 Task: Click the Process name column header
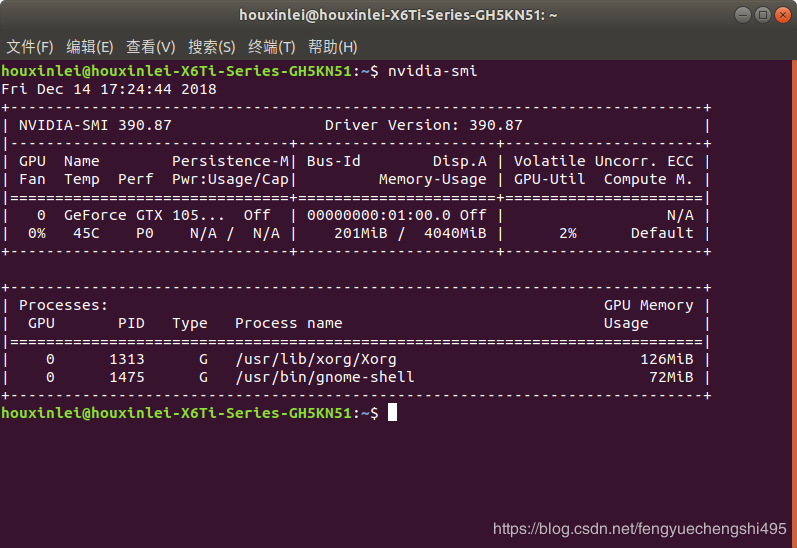tap(288, 323)
